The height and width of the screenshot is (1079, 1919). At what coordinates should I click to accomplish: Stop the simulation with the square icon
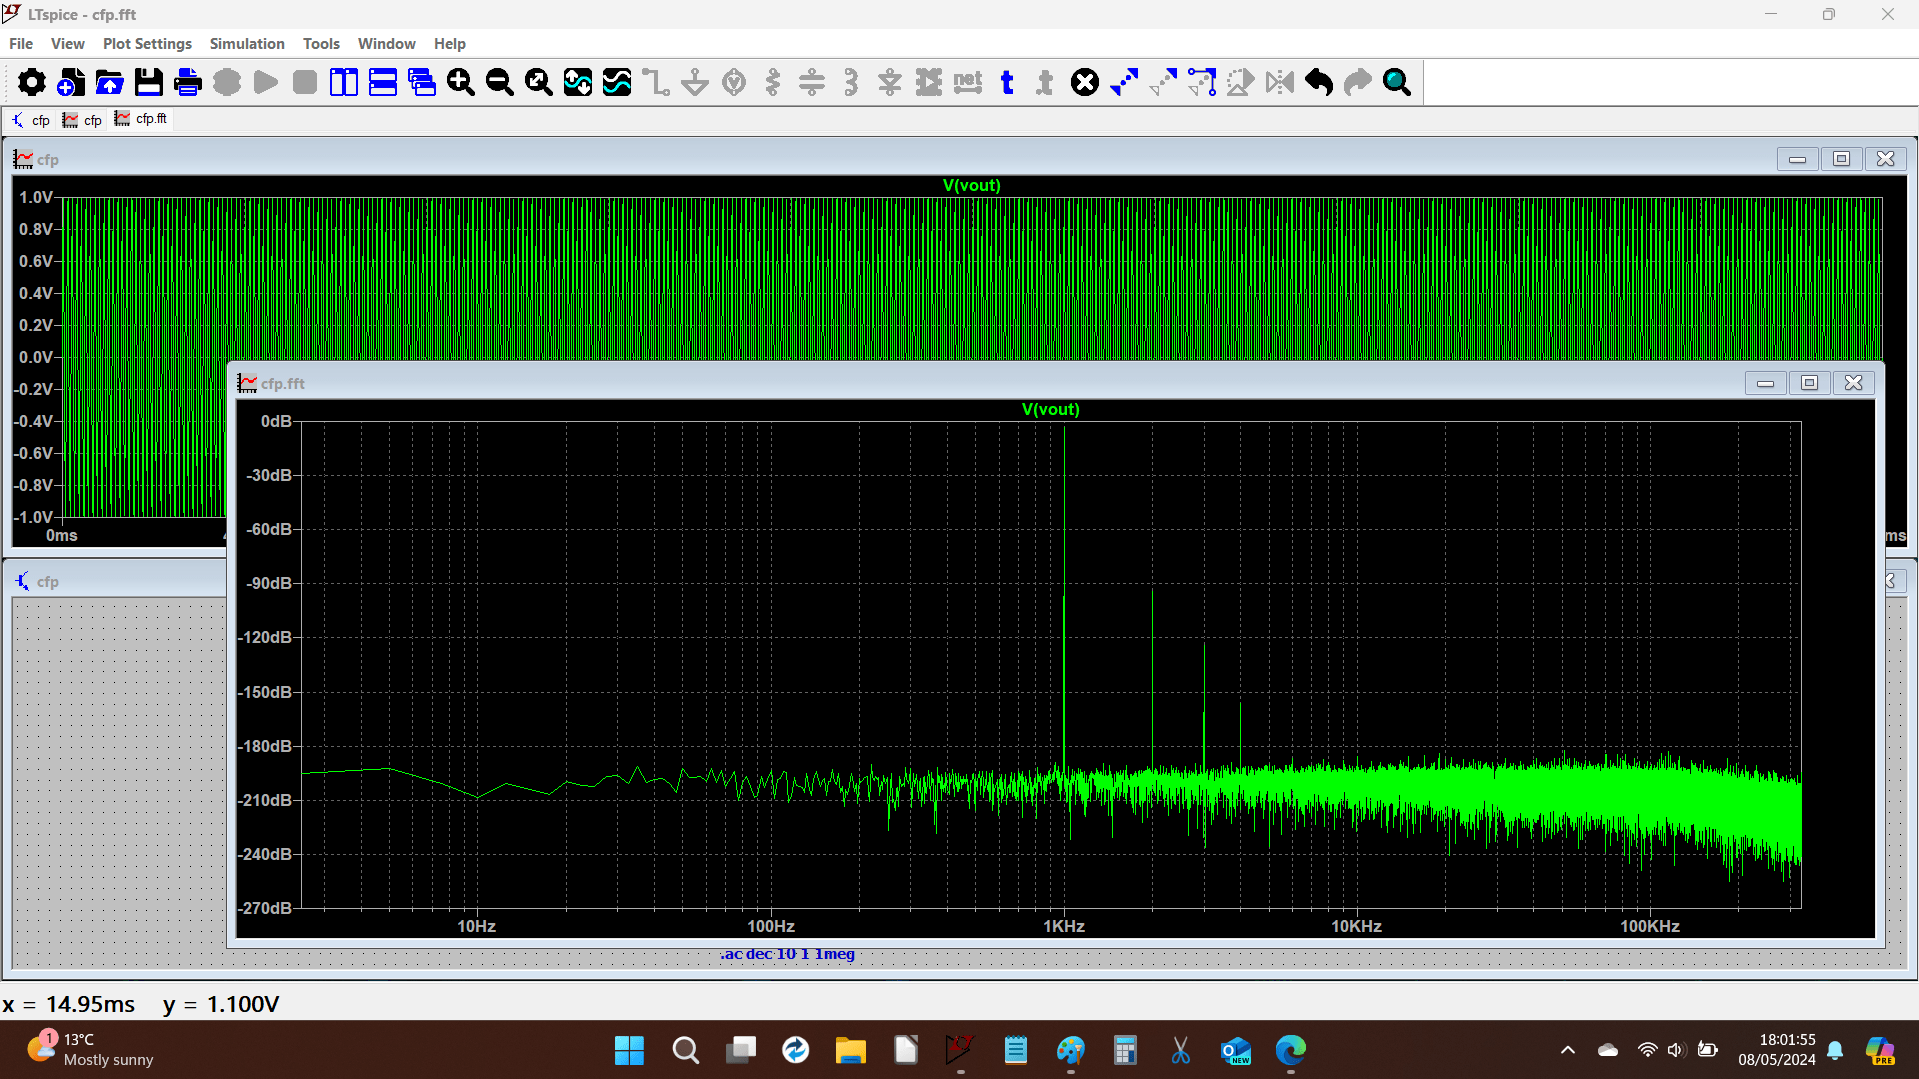305,82
